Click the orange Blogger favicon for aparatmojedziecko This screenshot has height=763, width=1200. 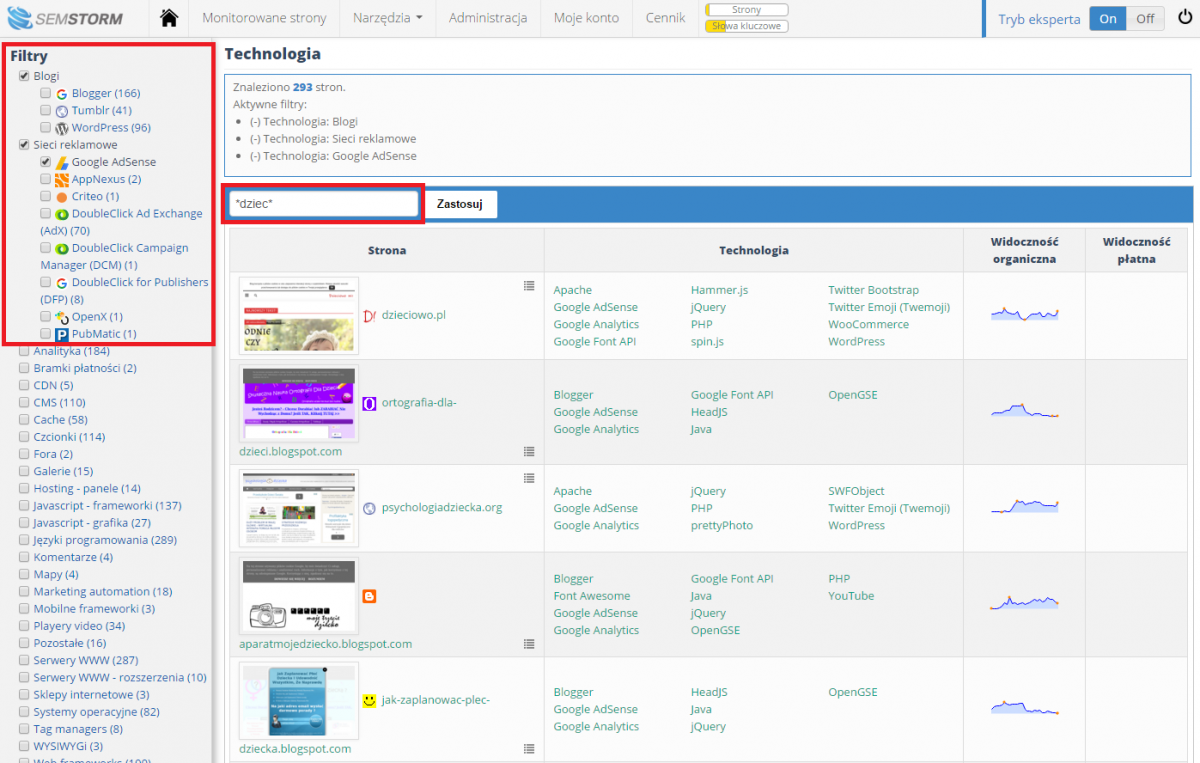[369, 596]
